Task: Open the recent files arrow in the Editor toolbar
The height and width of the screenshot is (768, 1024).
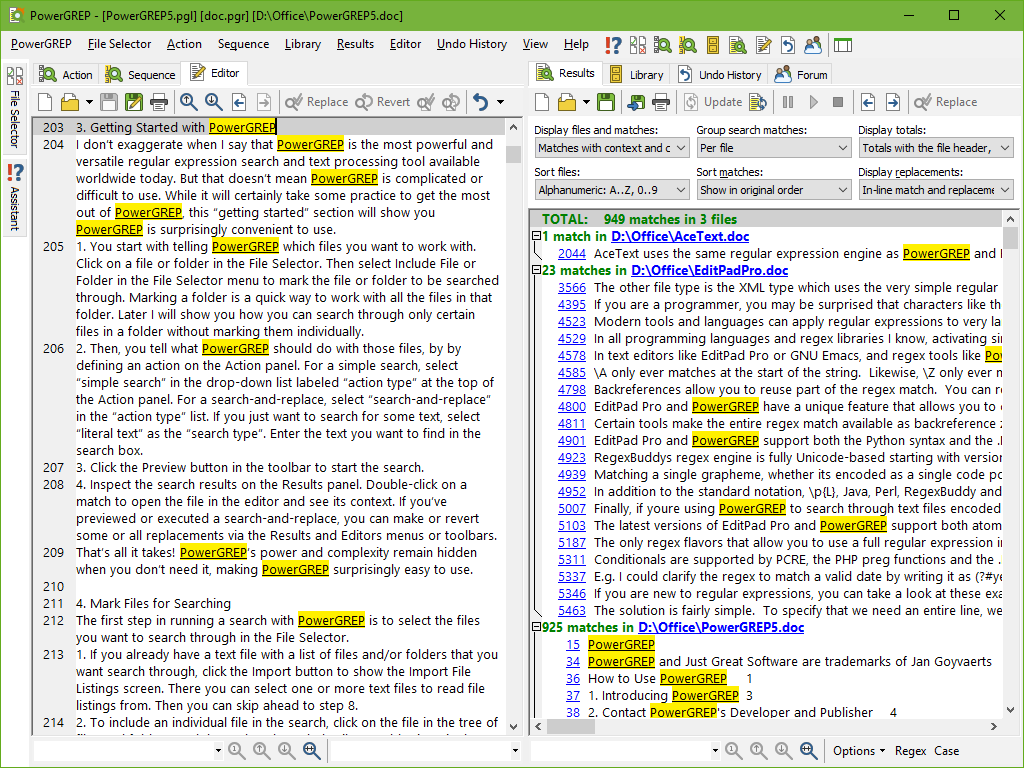Action: 89,102
